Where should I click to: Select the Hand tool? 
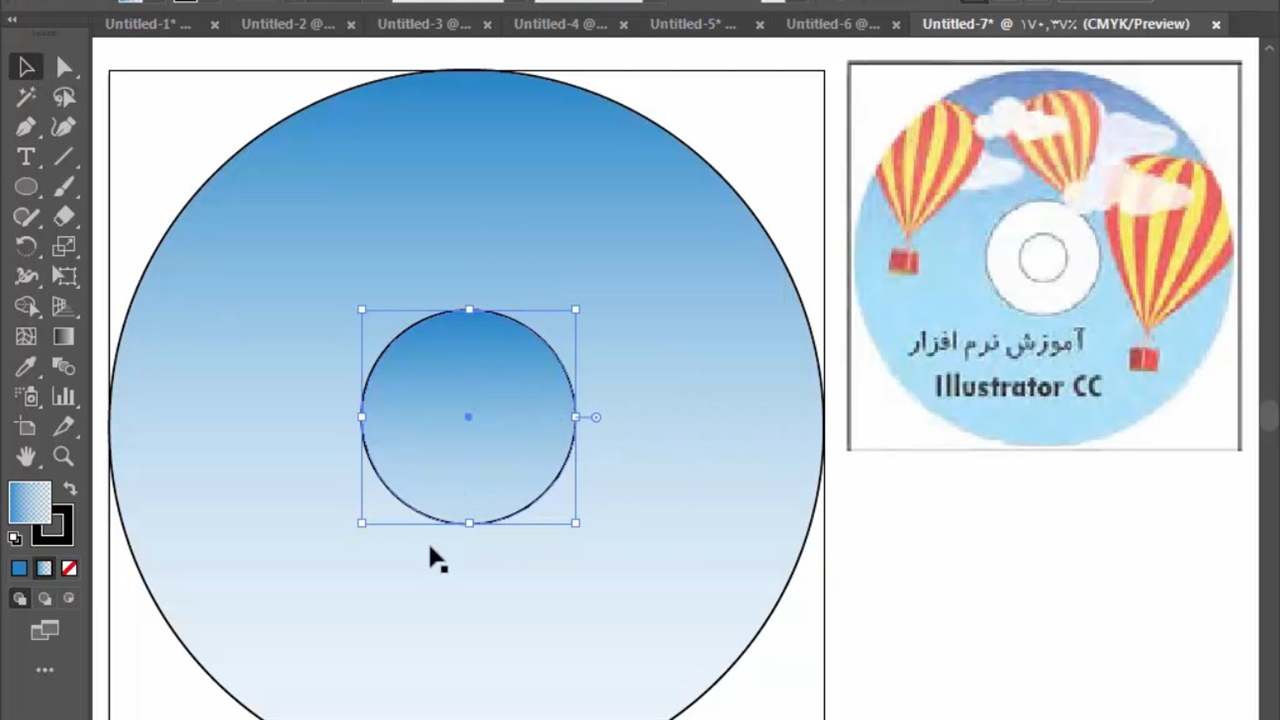click(26, 457)
